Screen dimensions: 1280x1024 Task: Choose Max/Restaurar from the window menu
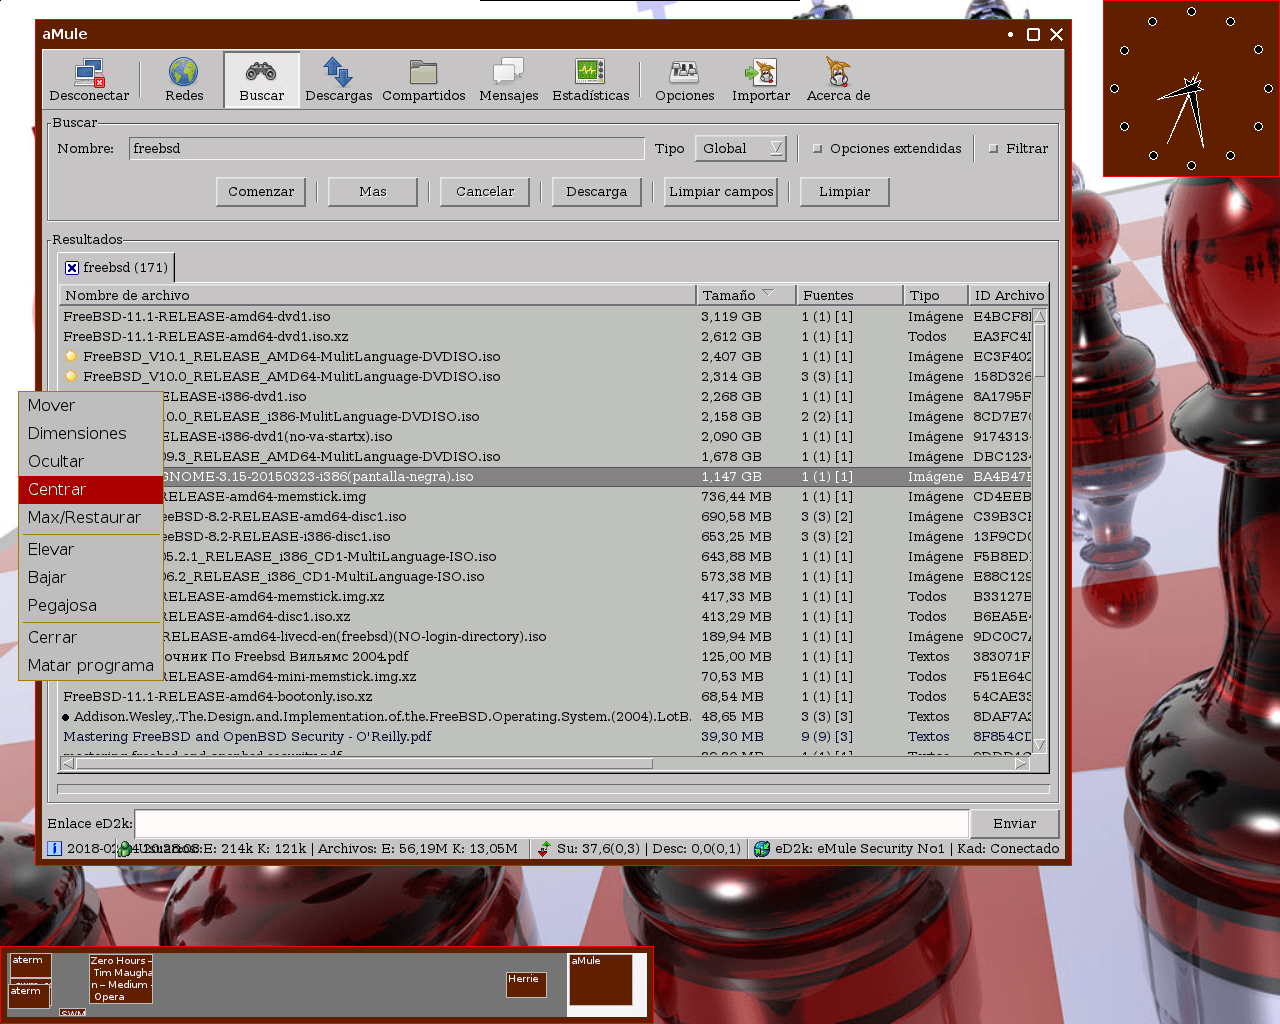[x=91, y=518]
